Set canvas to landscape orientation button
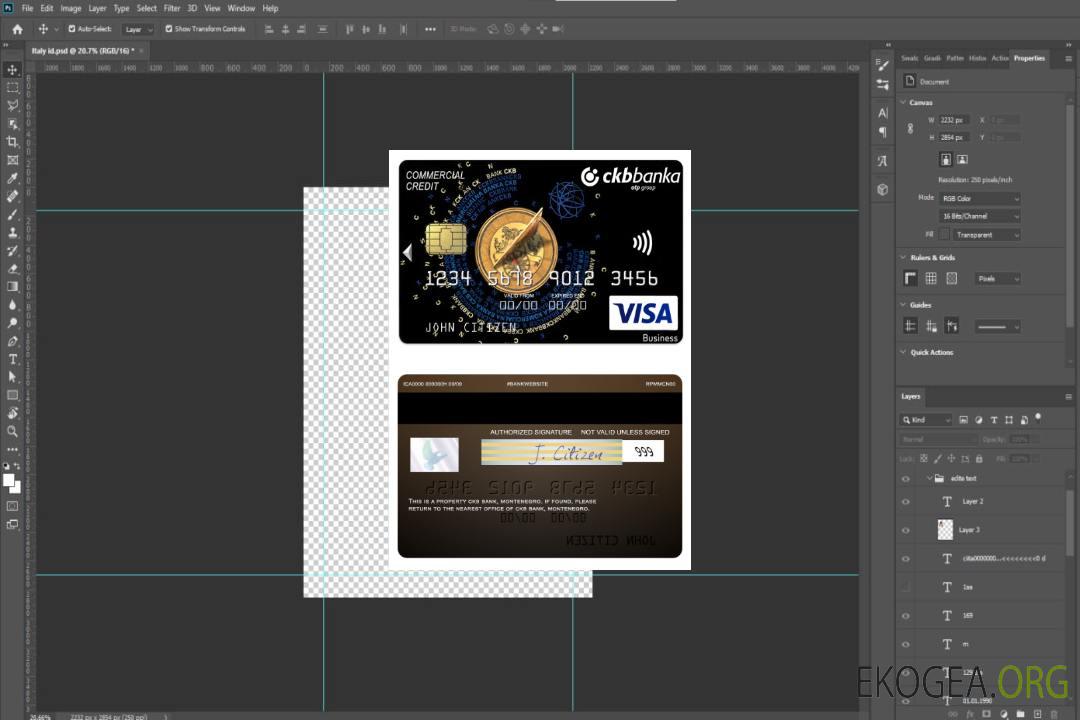1080x720 pixels. pyautogui.click(x=962, y=159)
